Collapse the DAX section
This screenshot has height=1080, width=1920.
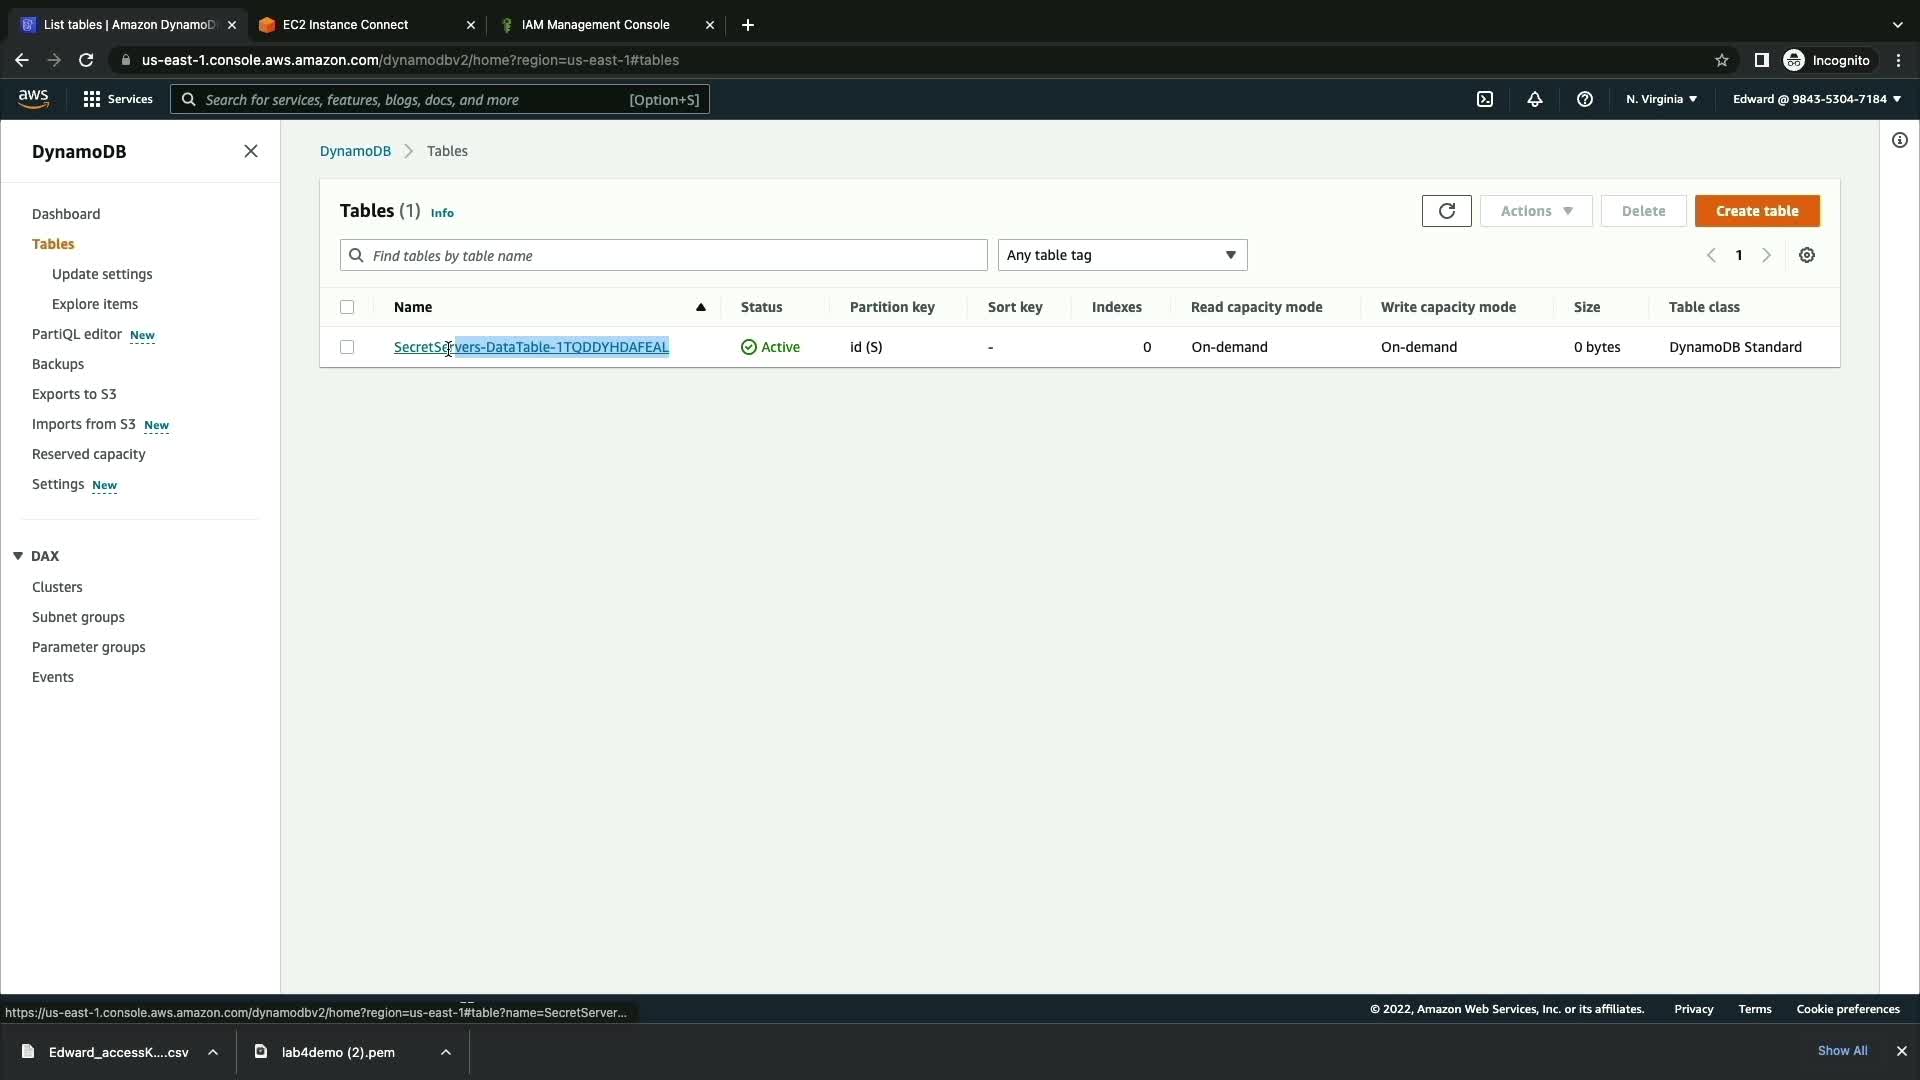18,556
